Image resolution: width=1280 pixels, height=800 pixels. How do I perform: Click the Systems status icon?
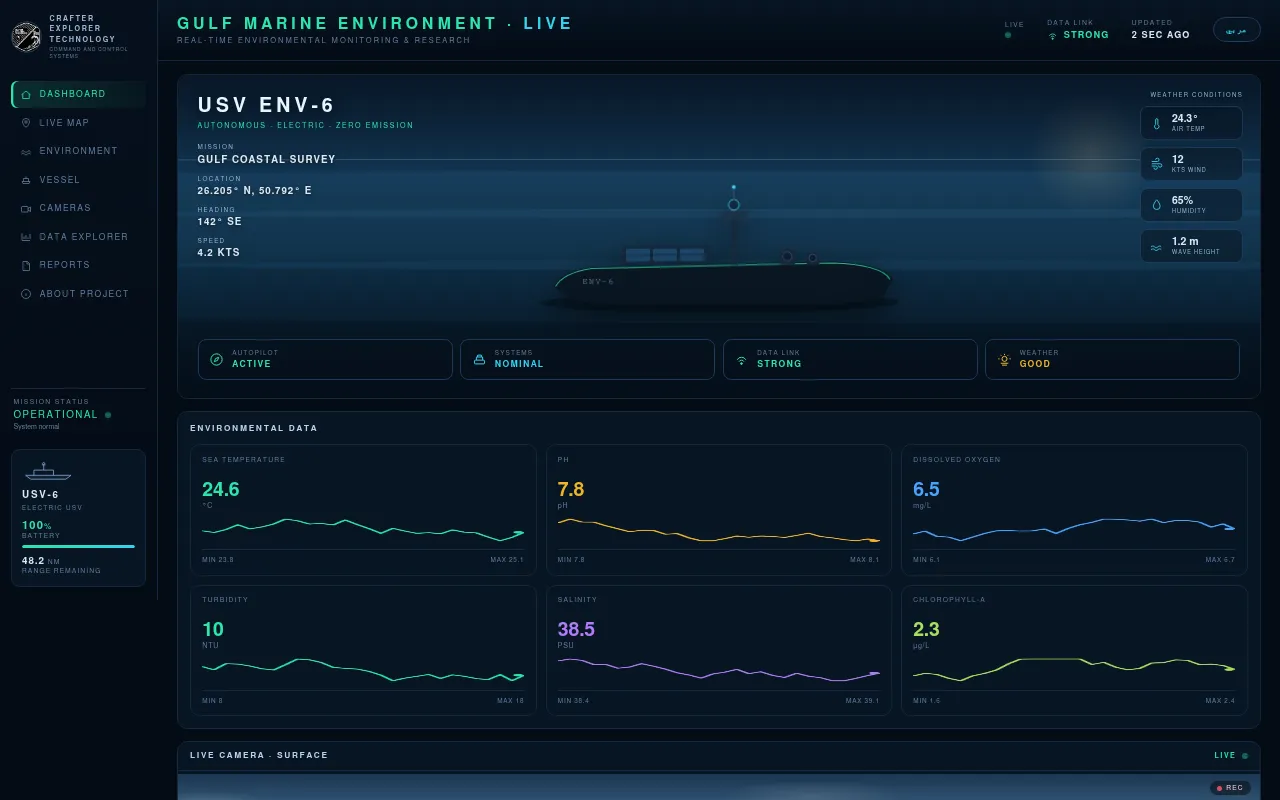(479, 360)
